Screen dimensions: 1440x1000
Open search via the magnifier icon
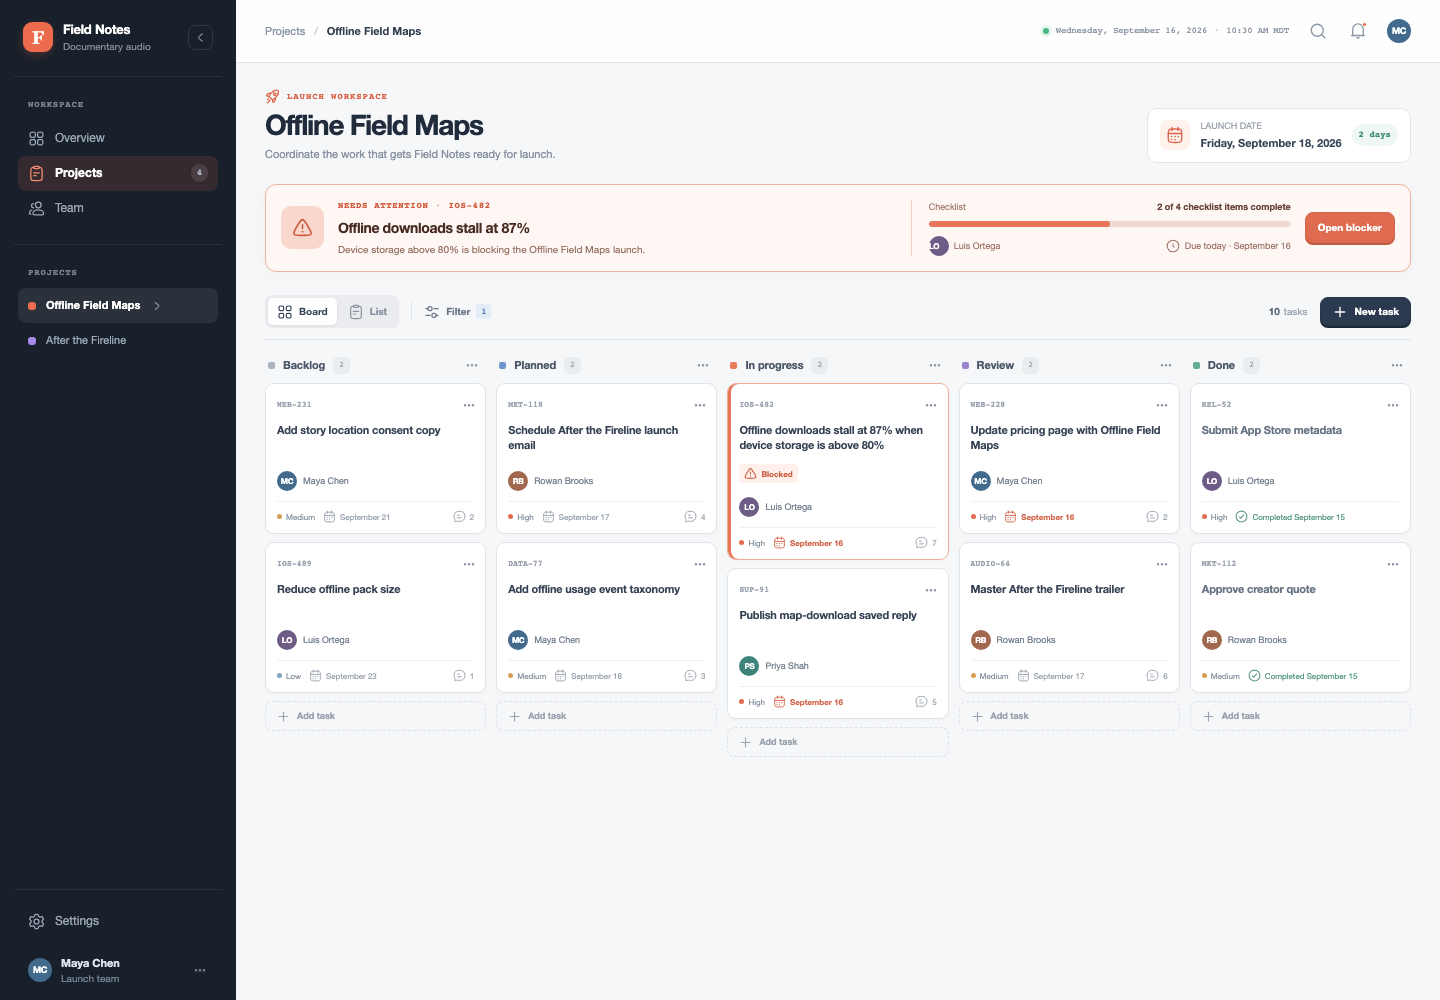click(x=1318, y=31)
